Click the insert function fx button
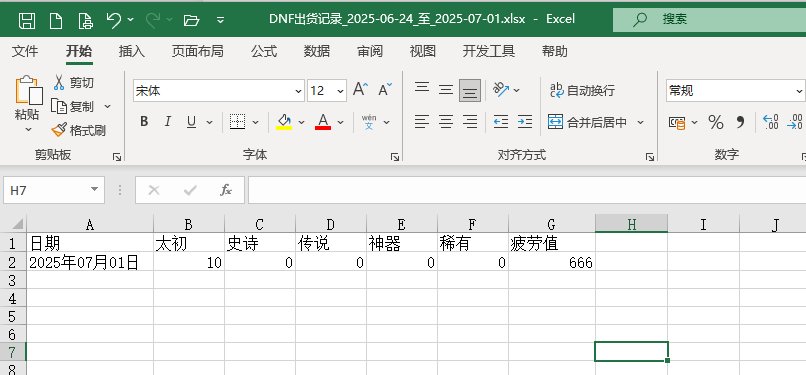The width and height of the screenshot is (806, 375). click(226, 190)
